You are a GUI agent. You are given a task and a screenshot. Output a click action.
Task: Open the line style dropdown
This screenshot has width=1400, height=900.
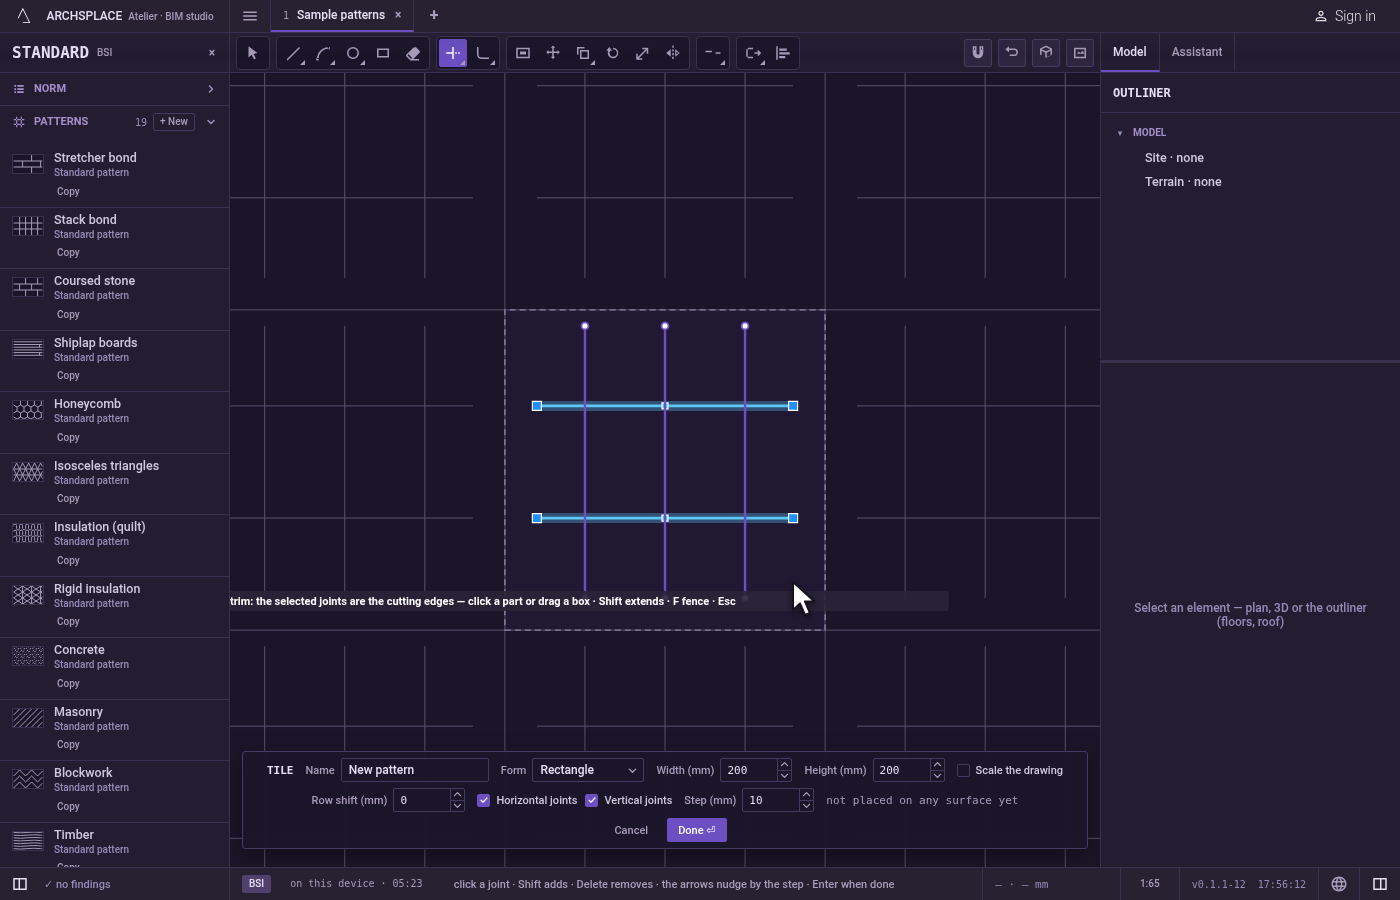click(x=712, y=53)
